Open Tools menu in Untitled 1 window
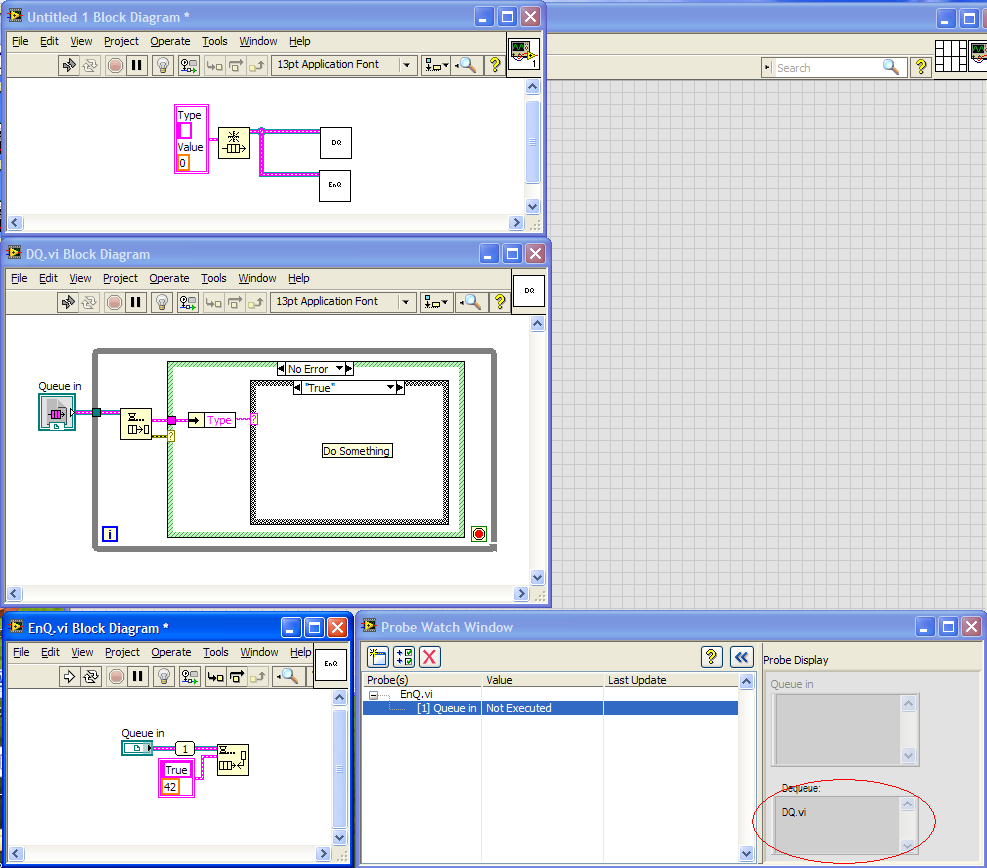The height and width of the screenshot is (868, 987). 215,41
